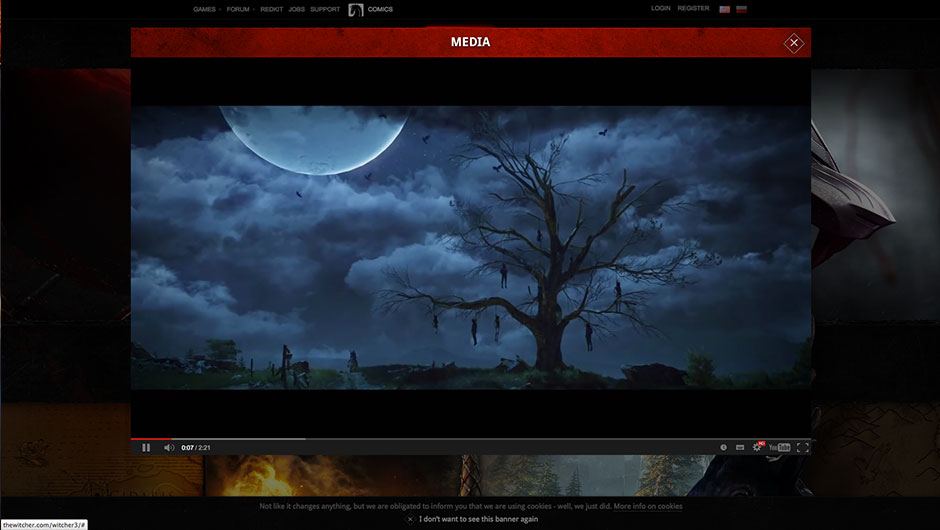The width and height of the screenshot is (940, 530).
Task: Mute the video volume
Action: coord(169,447)
